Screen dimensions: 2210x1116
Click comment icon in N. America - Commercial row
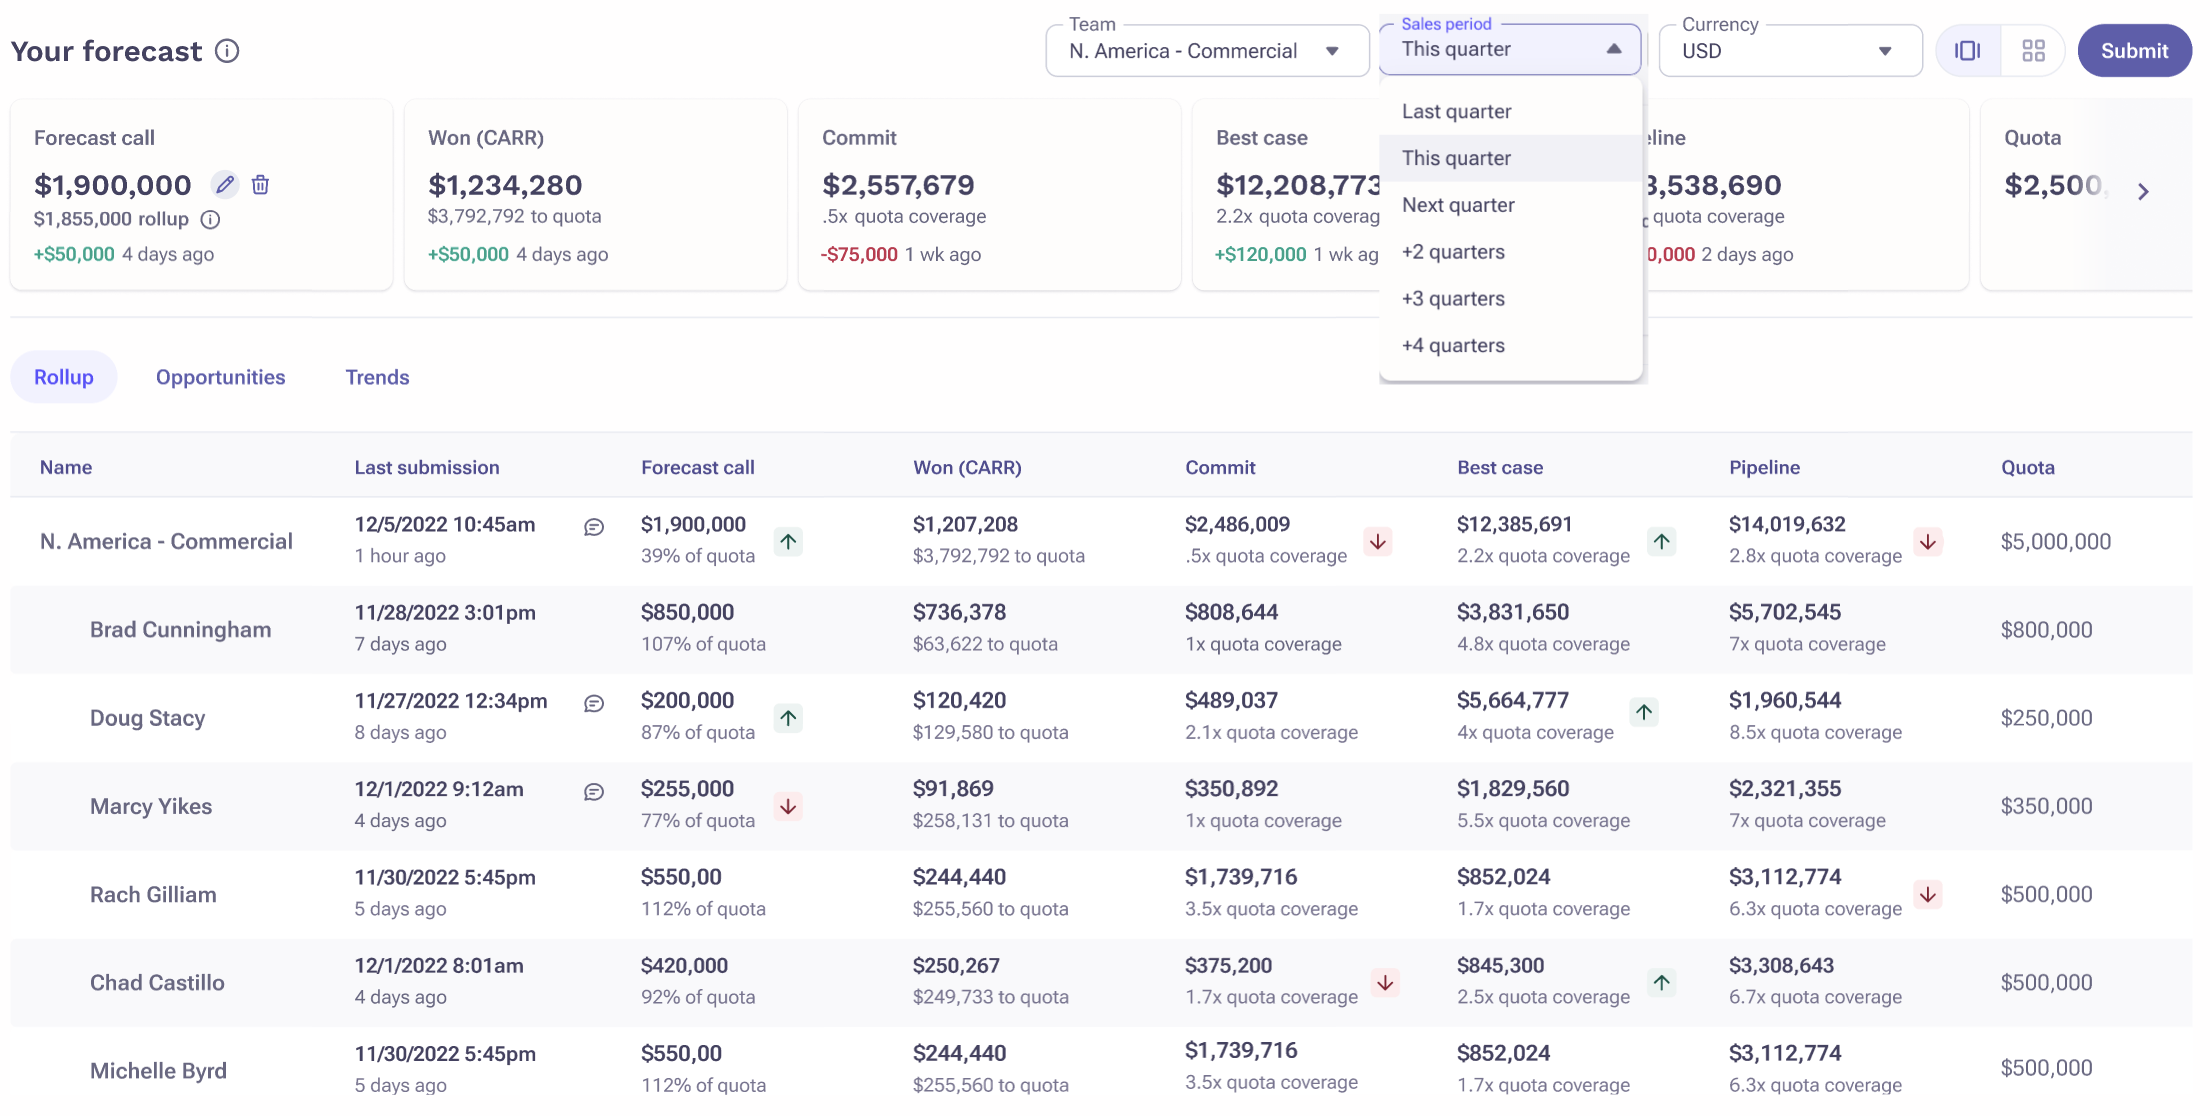click(594, 527)
